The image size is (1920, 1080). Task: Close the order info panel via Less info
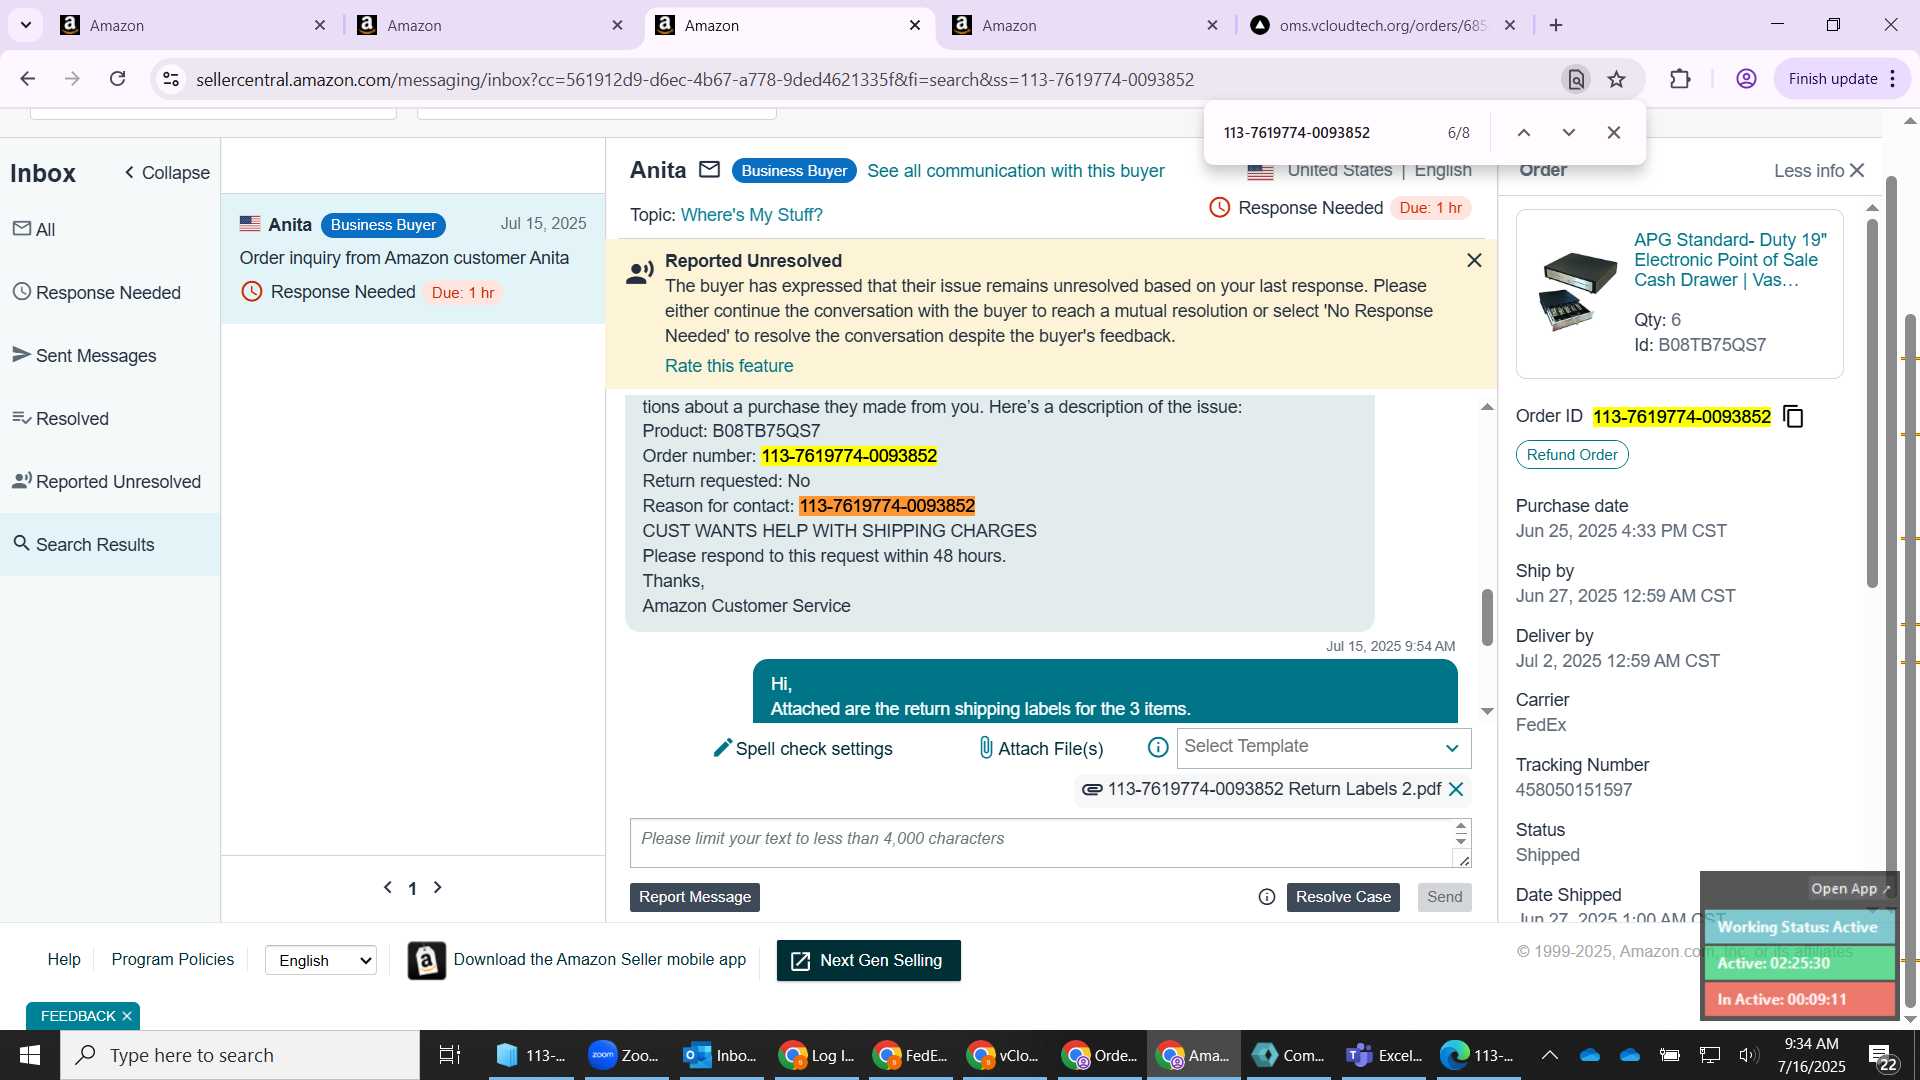pos(1819,171)
